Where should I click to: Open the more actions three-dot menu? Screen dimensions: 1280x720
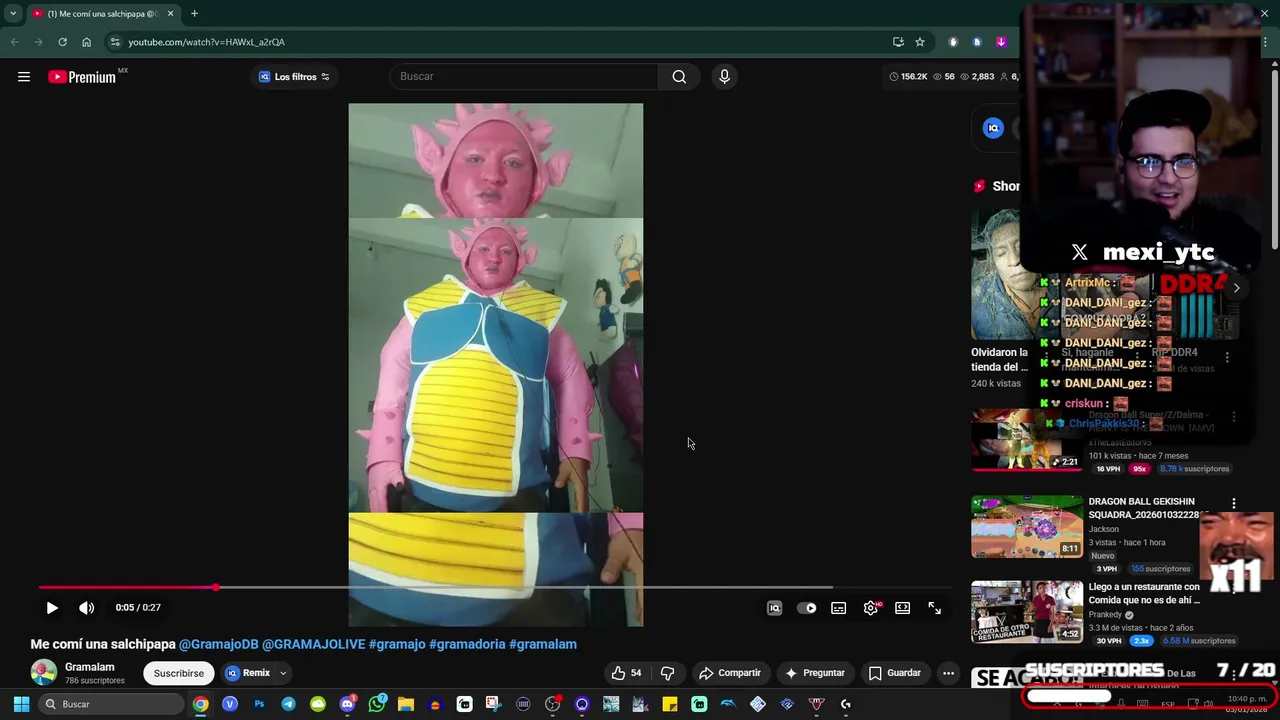(948, 673)
